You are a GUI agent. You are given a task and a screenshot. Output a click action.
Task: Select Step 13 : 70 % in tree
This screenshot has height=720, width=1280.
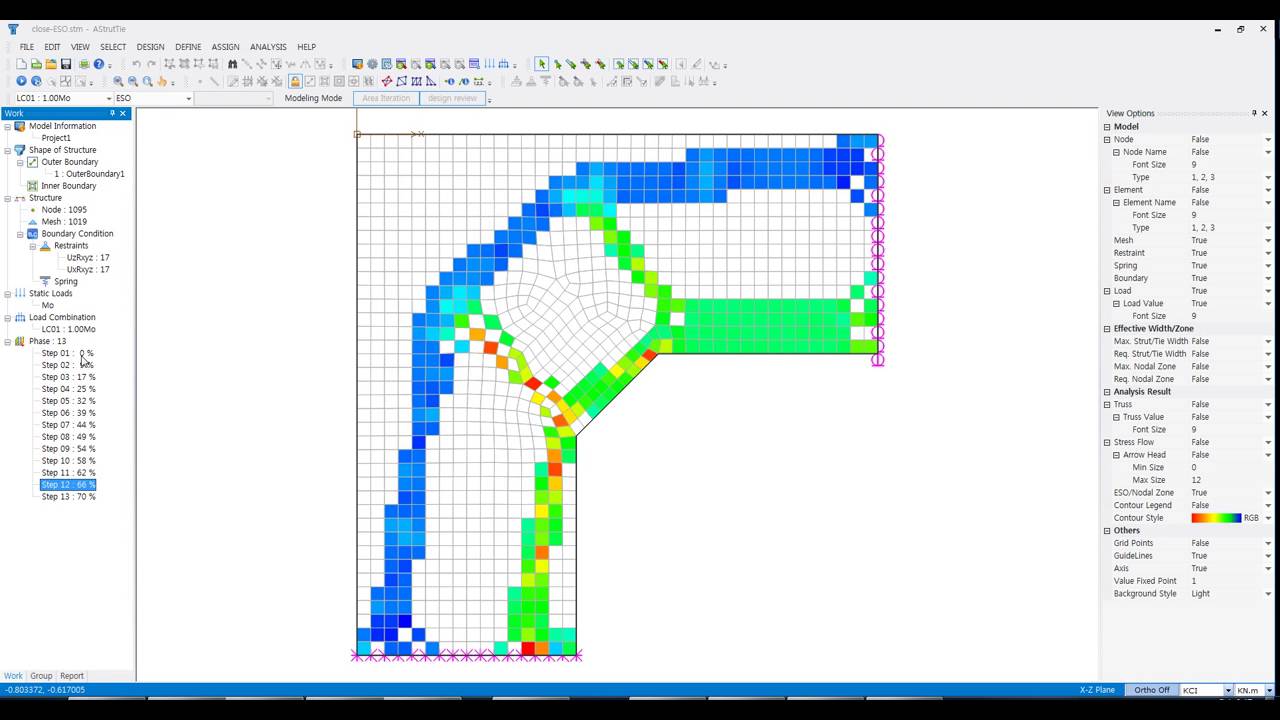pos(68,497)
